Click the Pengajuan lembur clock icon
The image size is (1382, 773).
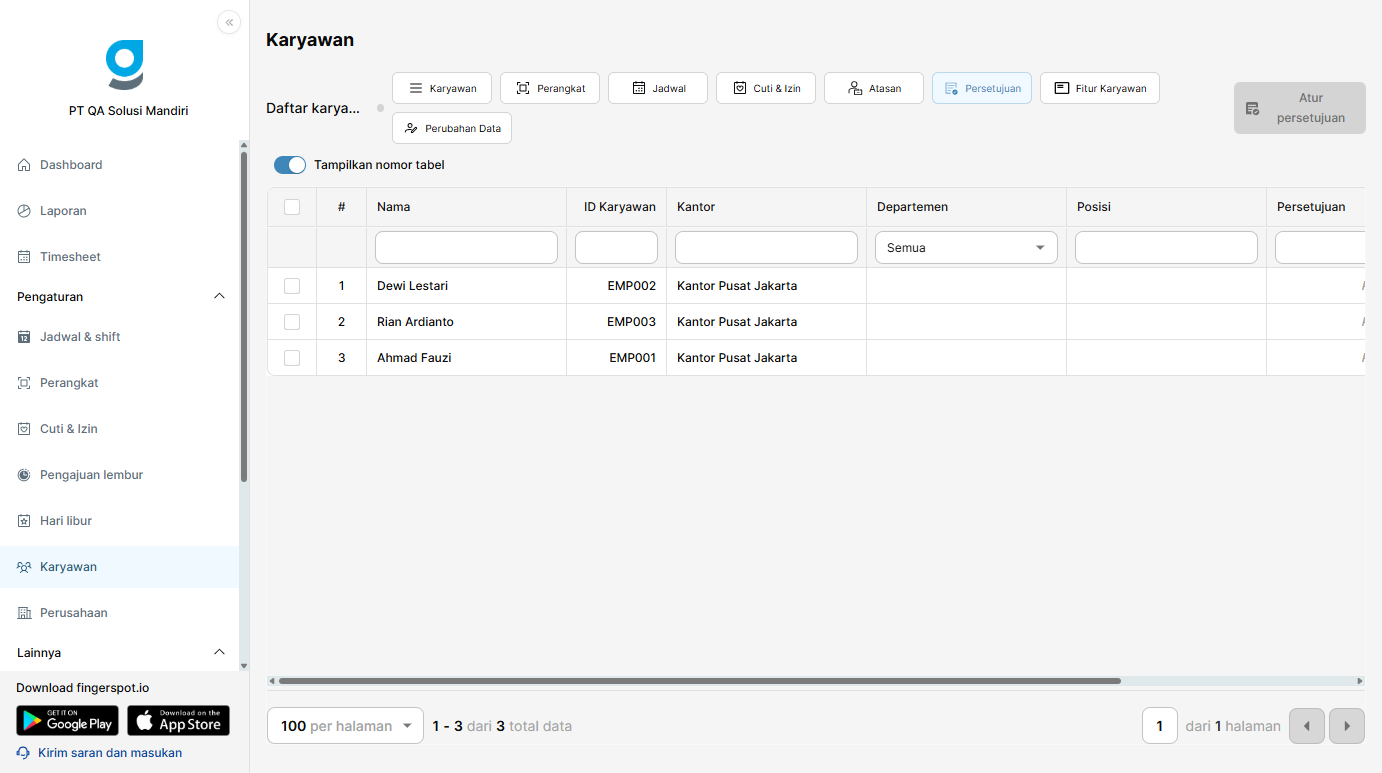click(x=24, y=475)
